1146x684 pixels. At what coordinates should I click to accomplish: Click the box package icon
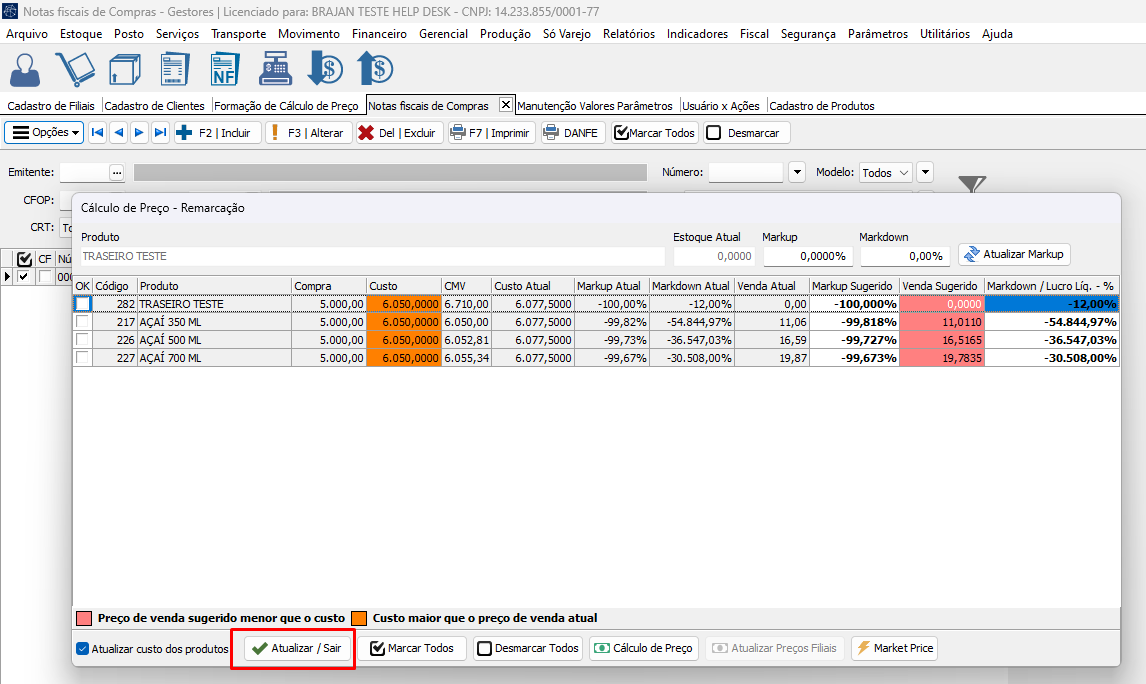(125, 70)
